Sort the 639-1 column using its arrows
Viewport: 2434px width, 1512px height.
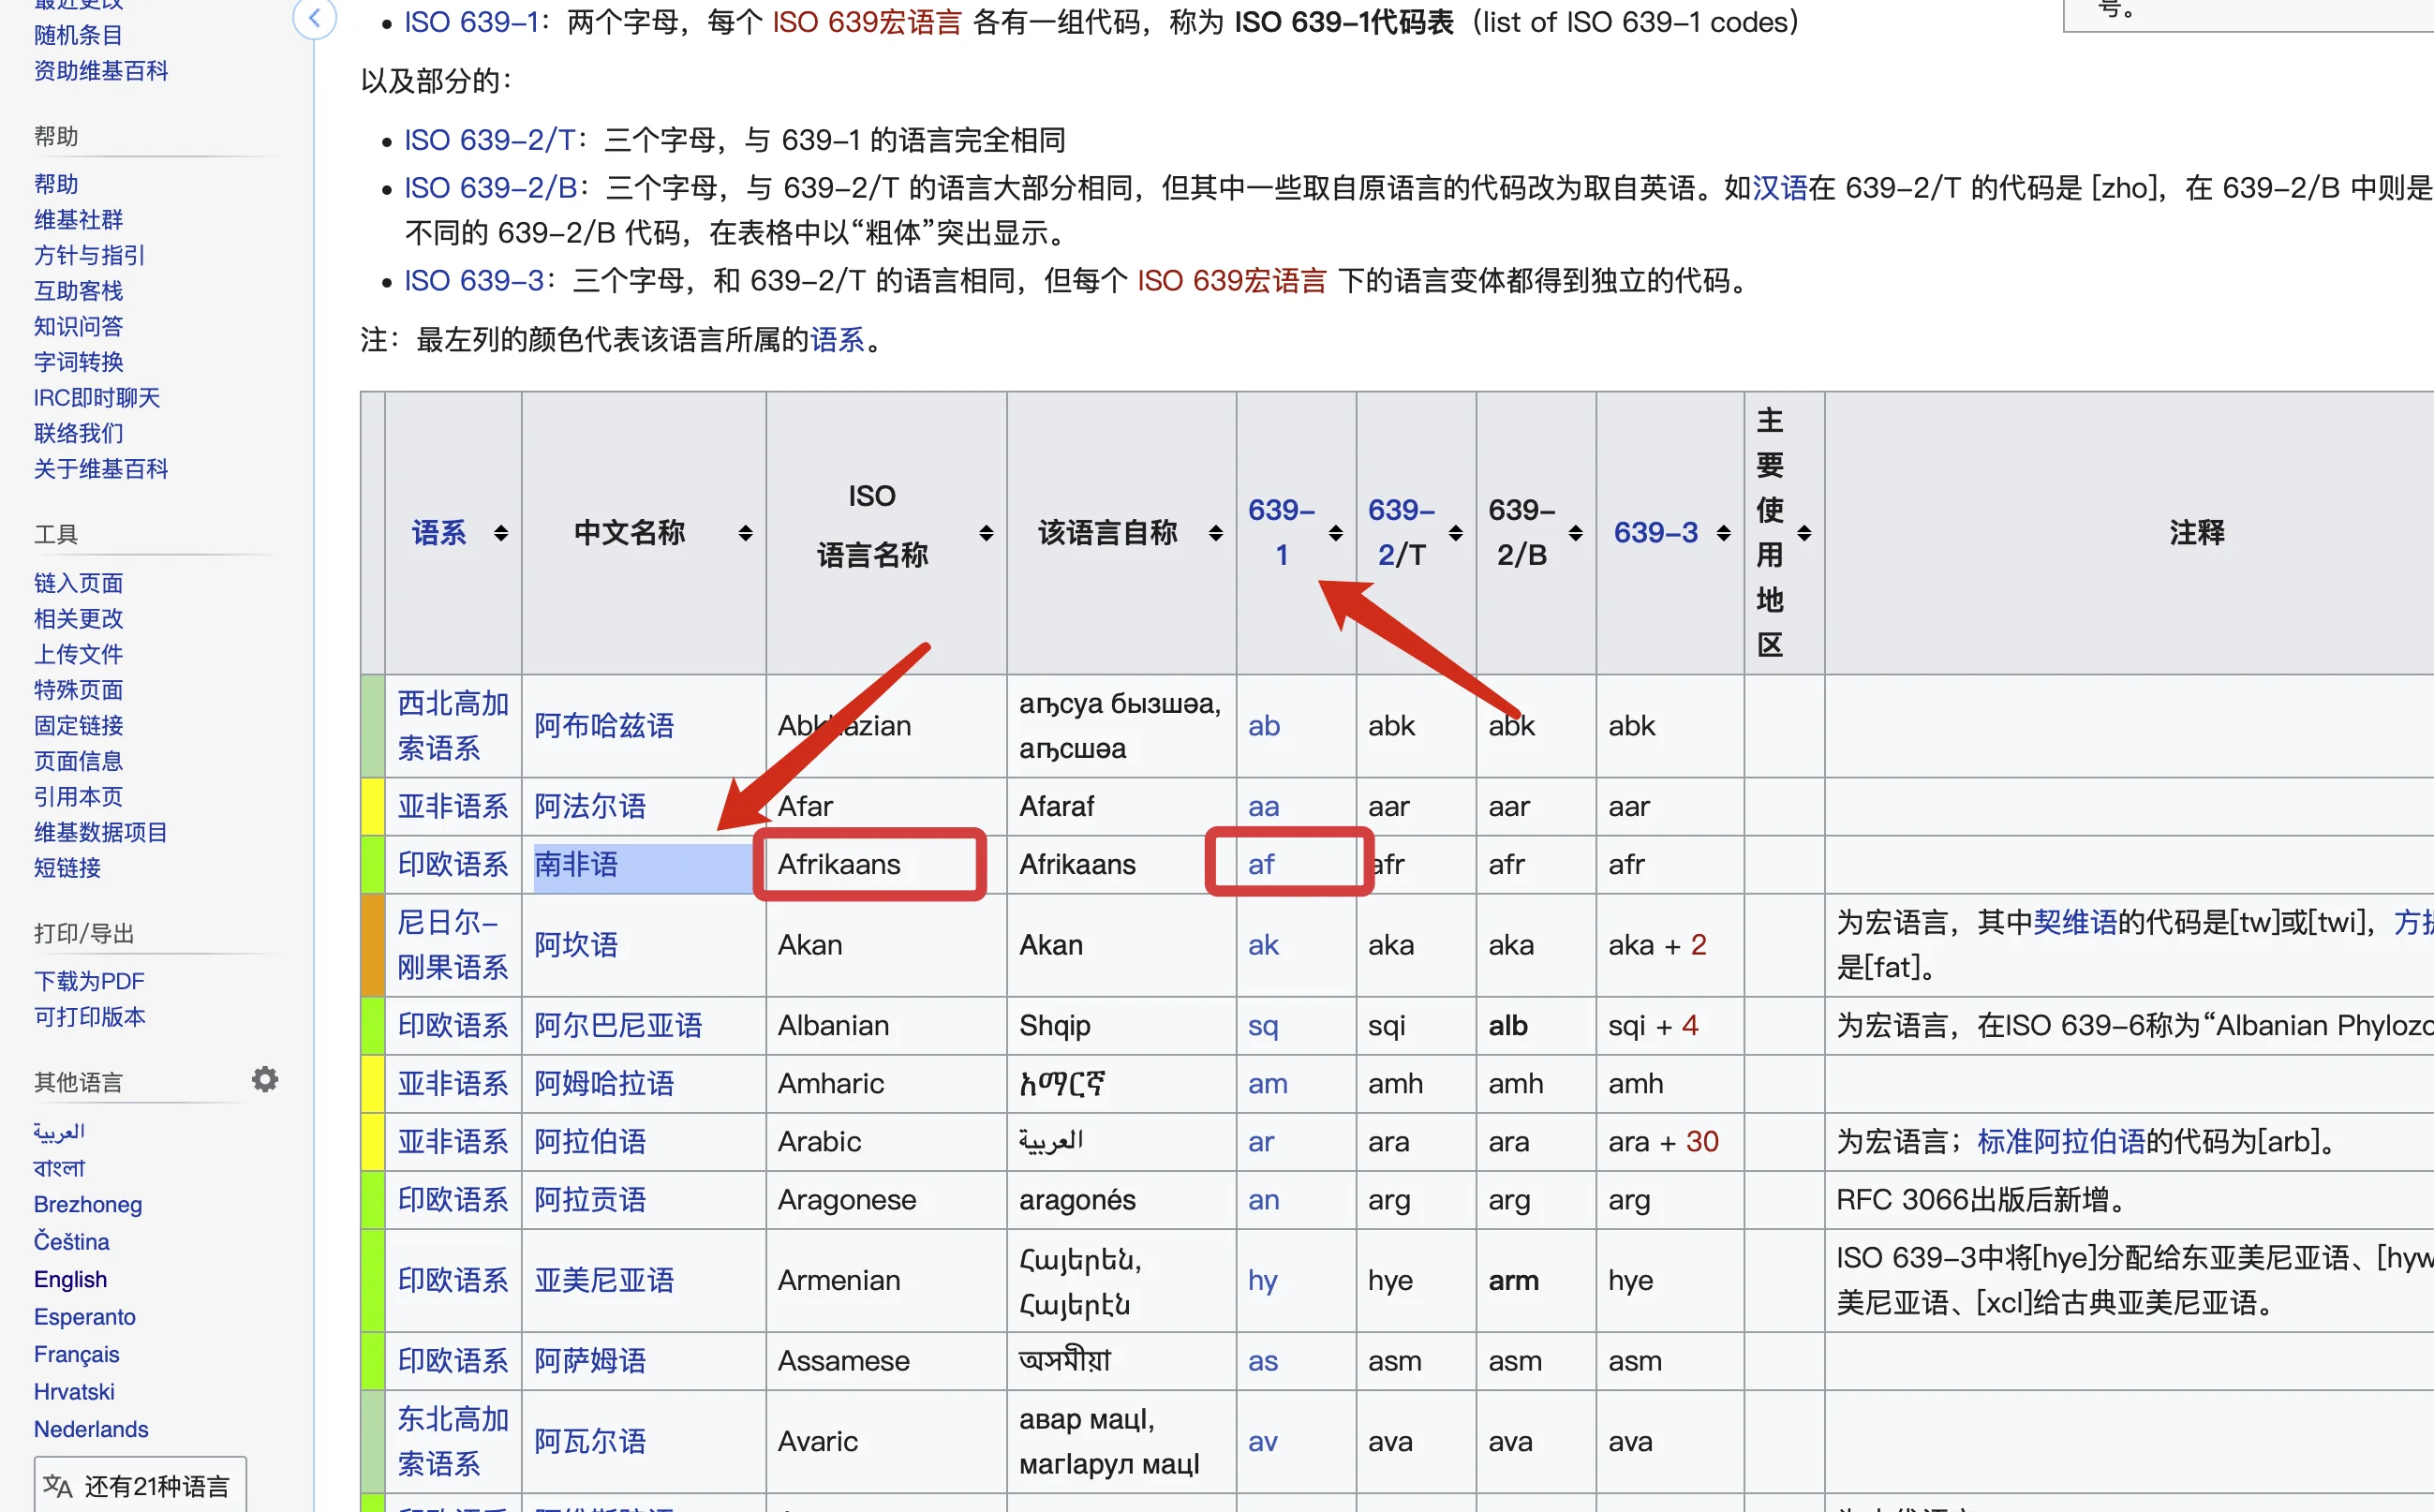coord(1335,533)
